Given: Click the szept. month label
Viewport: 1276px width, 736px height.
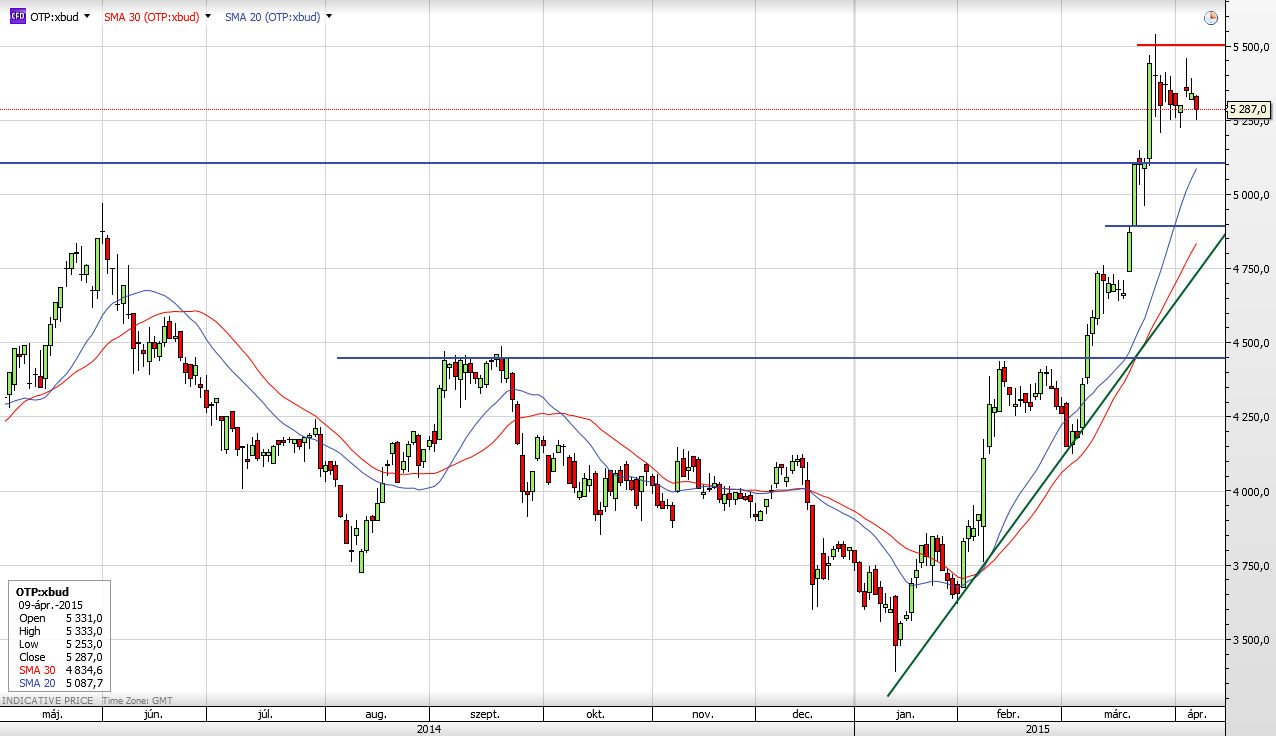Looking at the screenshot, I should click(485, 714).
